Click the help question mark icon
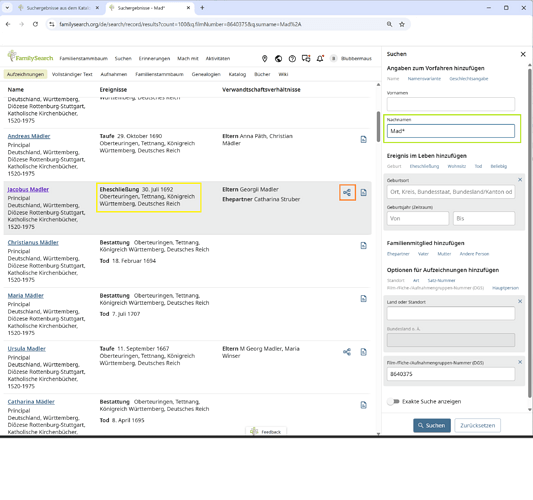 coord(292,59)
